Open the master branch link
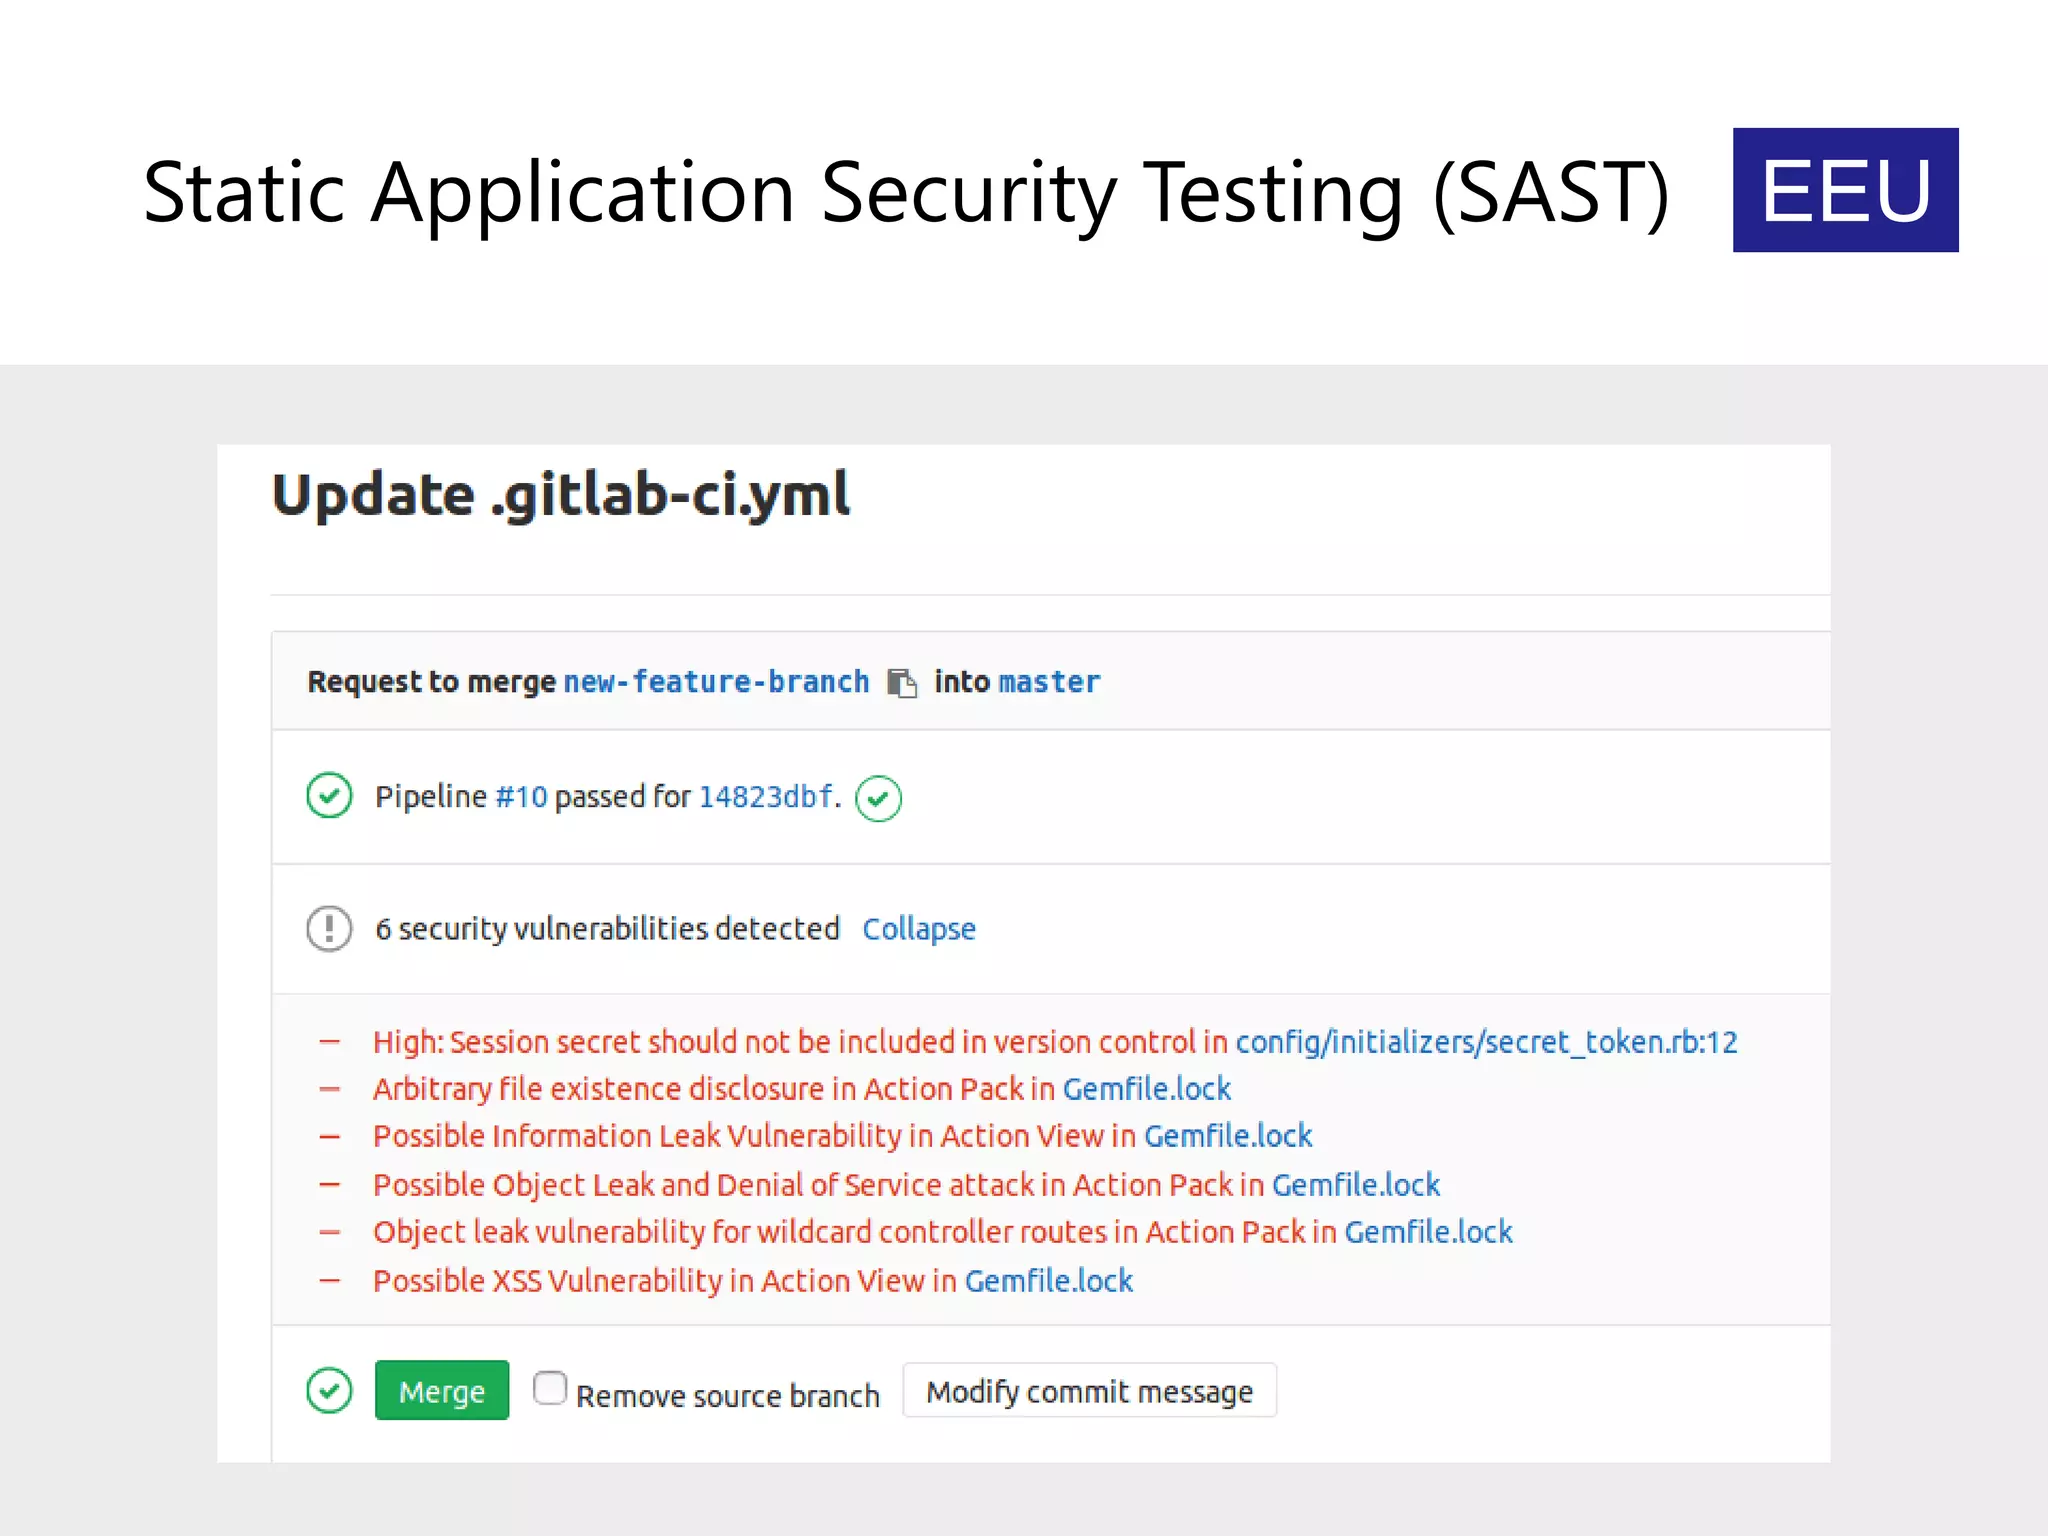The height and width of the screenshot is (1536, 2048). coord(1049,682)
